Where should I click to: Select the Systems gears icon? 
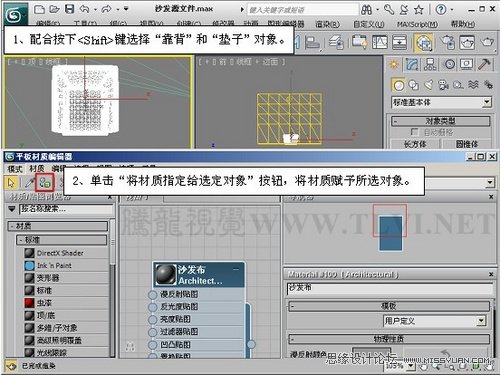(488, 85)
